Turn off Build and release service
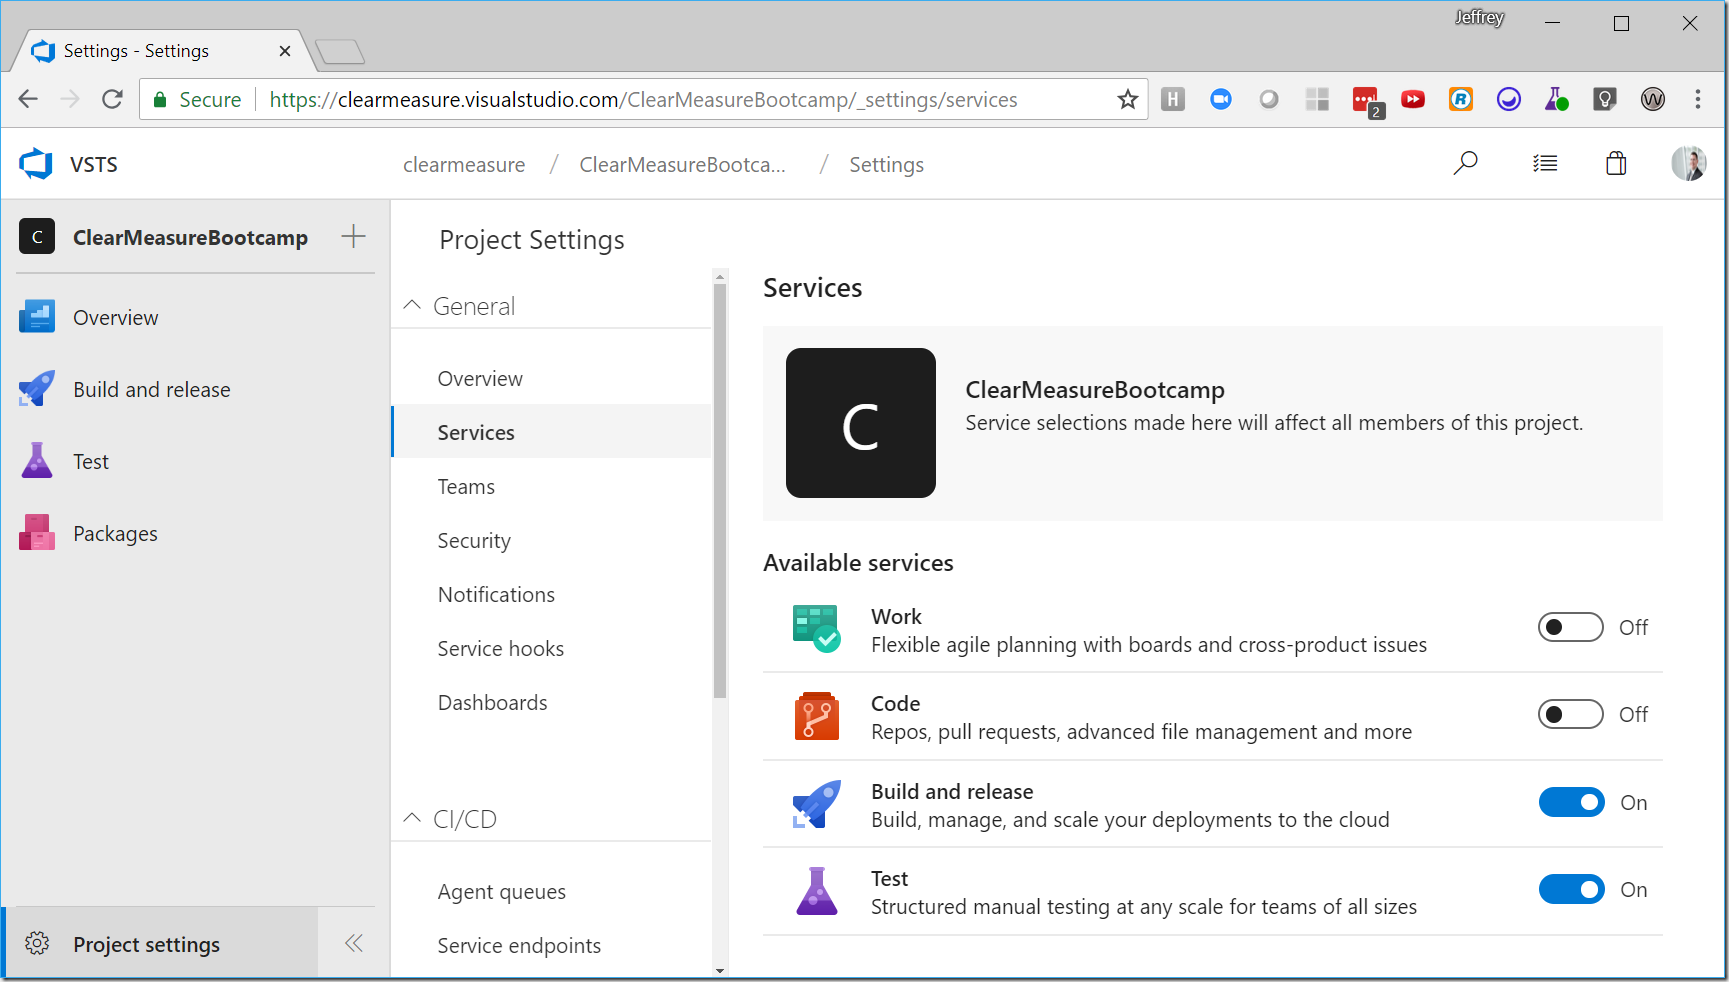This screenshot has height=982, width=1729. (x=1571, y=802)
